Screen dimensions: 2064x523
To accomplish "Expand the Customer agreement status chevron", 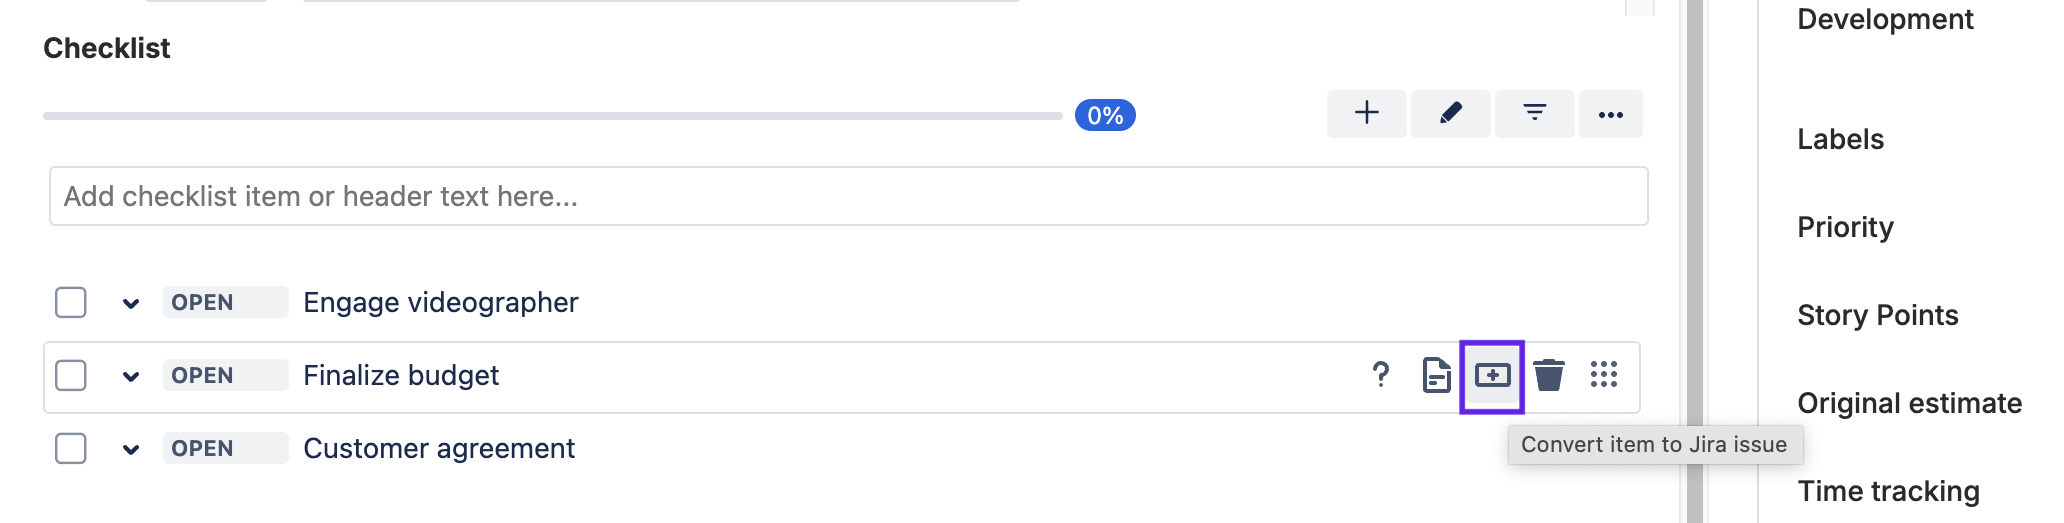I will click(131, 449).
